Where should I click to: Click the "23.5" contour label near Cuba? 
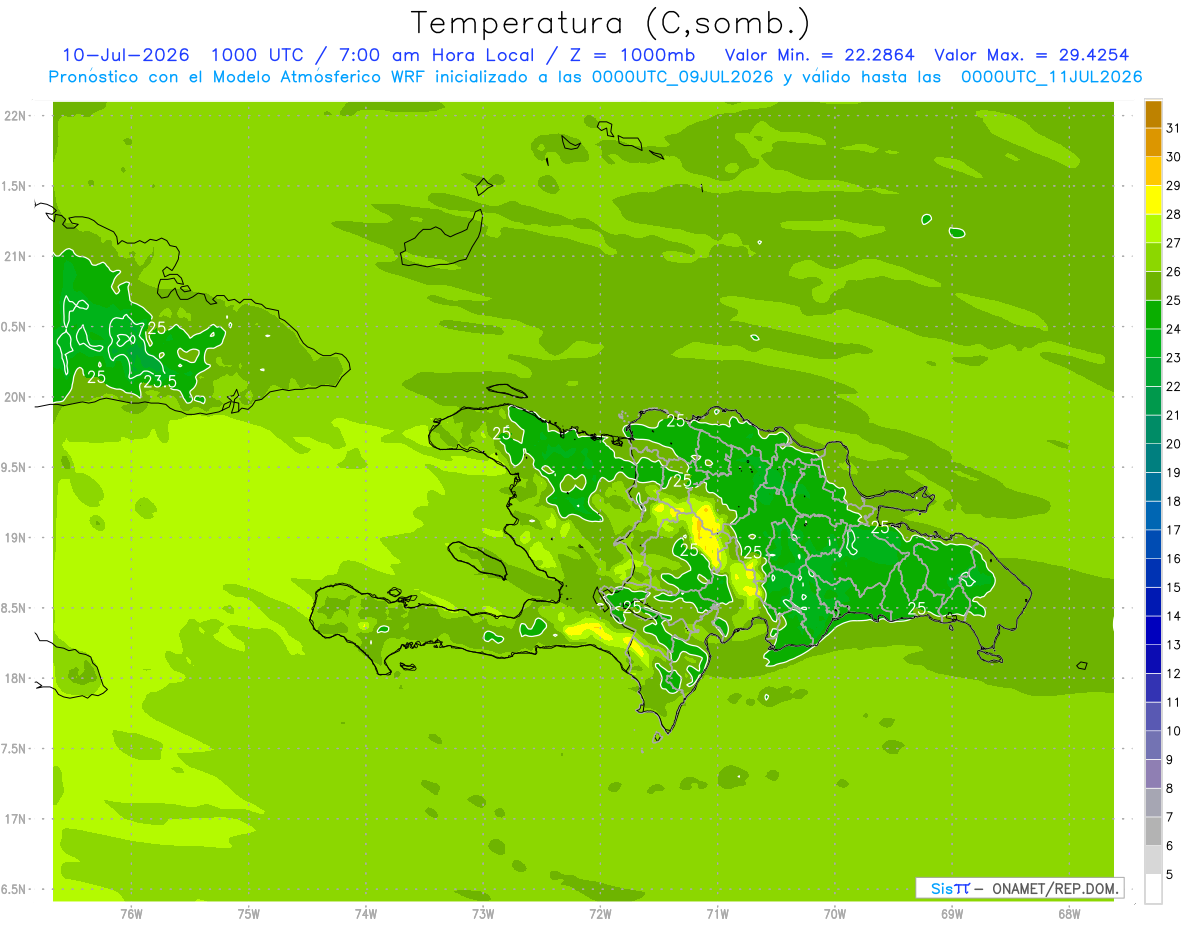click(161, 382)
